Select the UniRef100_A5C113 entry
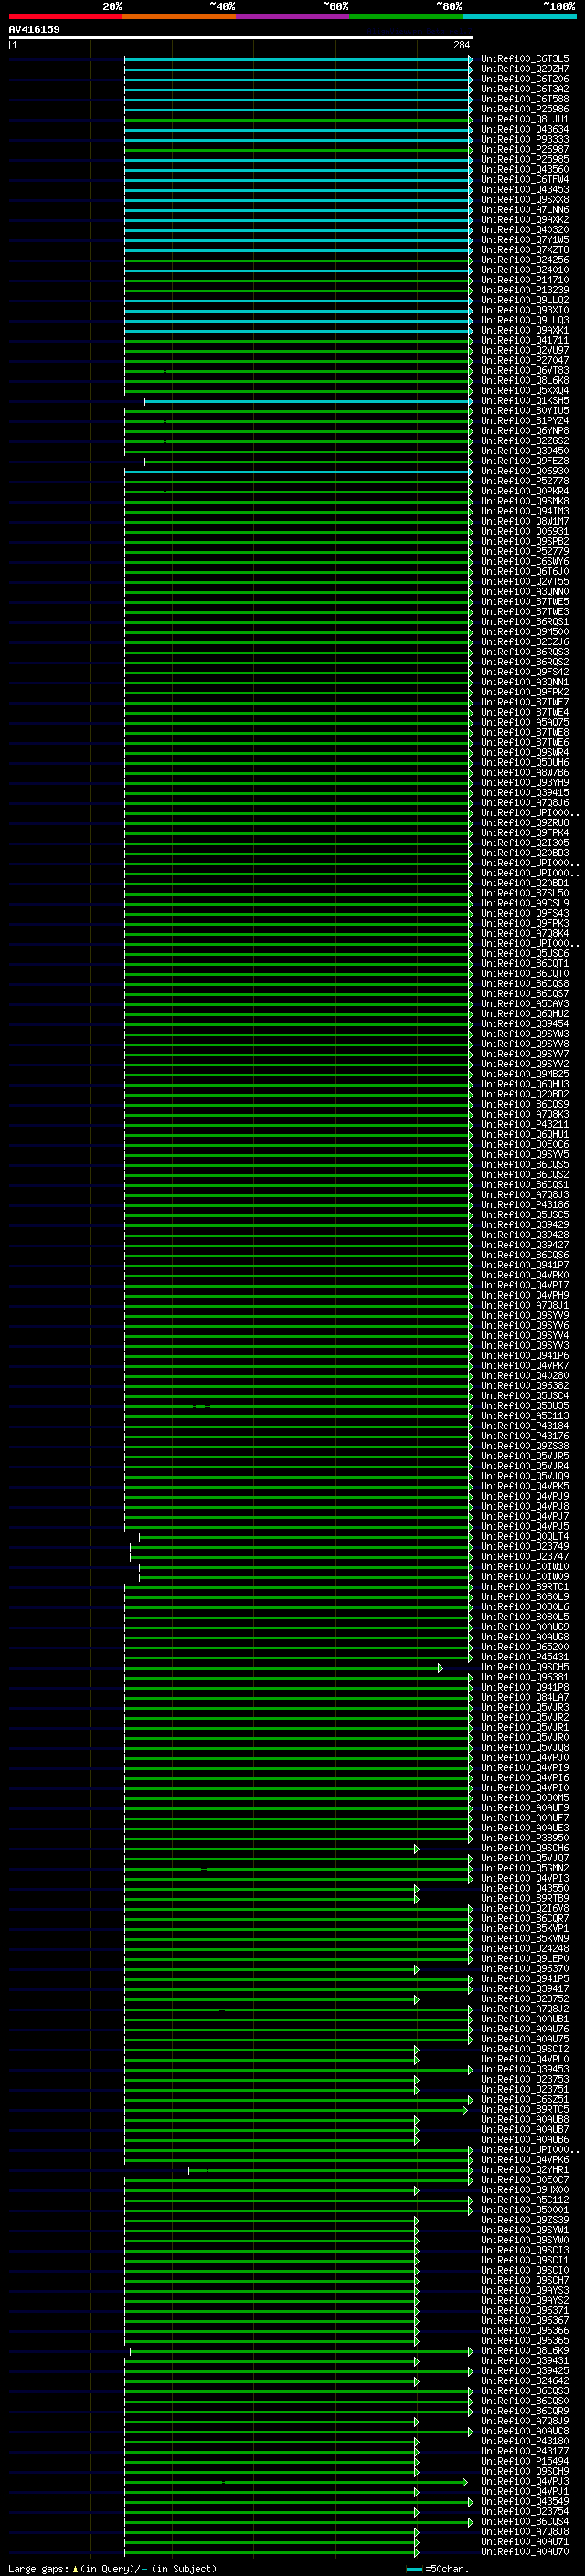The image size is (585, 2576). pos(525,1416)
